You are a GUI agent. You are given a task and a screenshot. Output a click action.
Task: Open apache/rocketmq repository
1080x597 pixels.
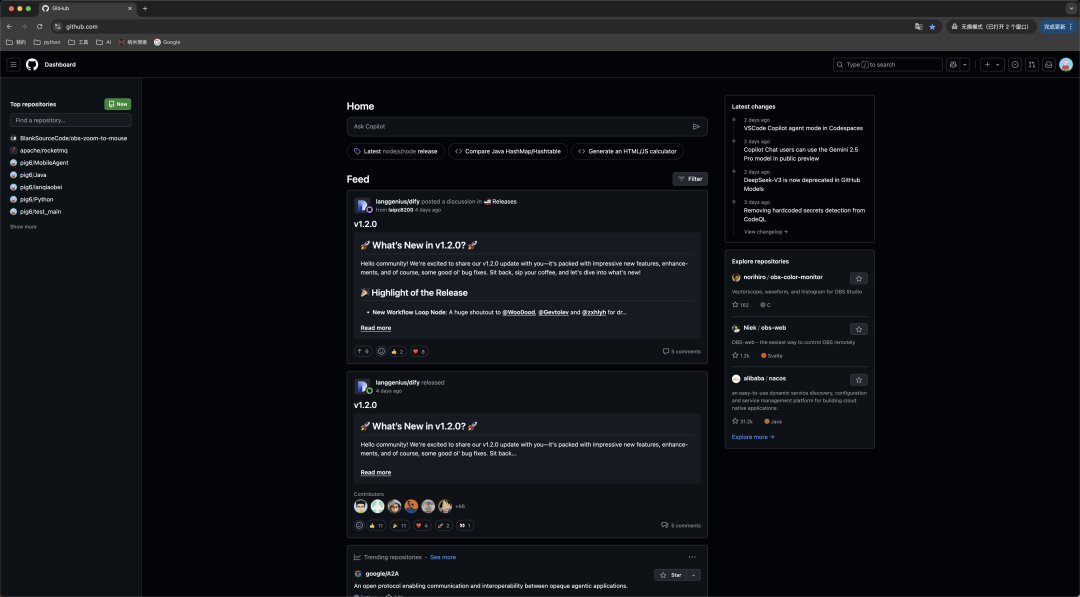click(43, 151)
